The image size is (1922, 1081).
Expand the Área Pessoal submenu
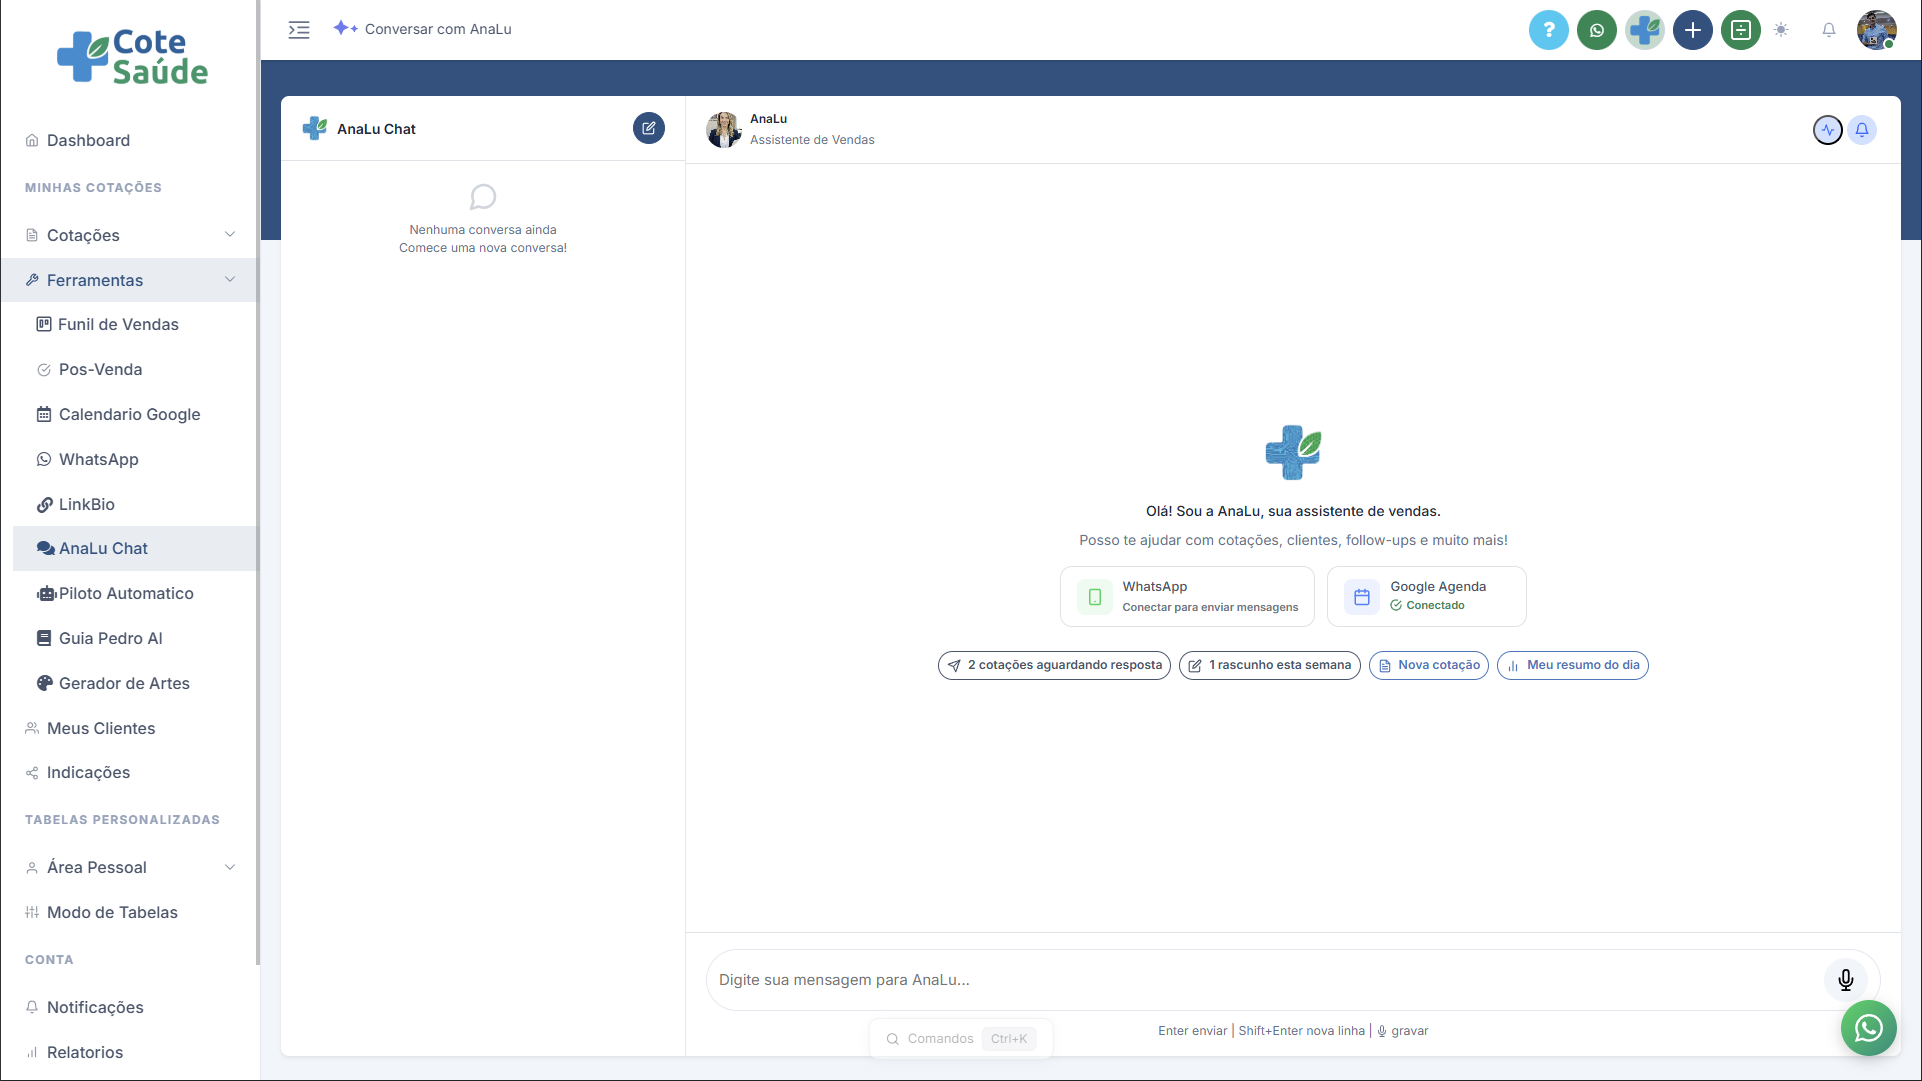230,867
